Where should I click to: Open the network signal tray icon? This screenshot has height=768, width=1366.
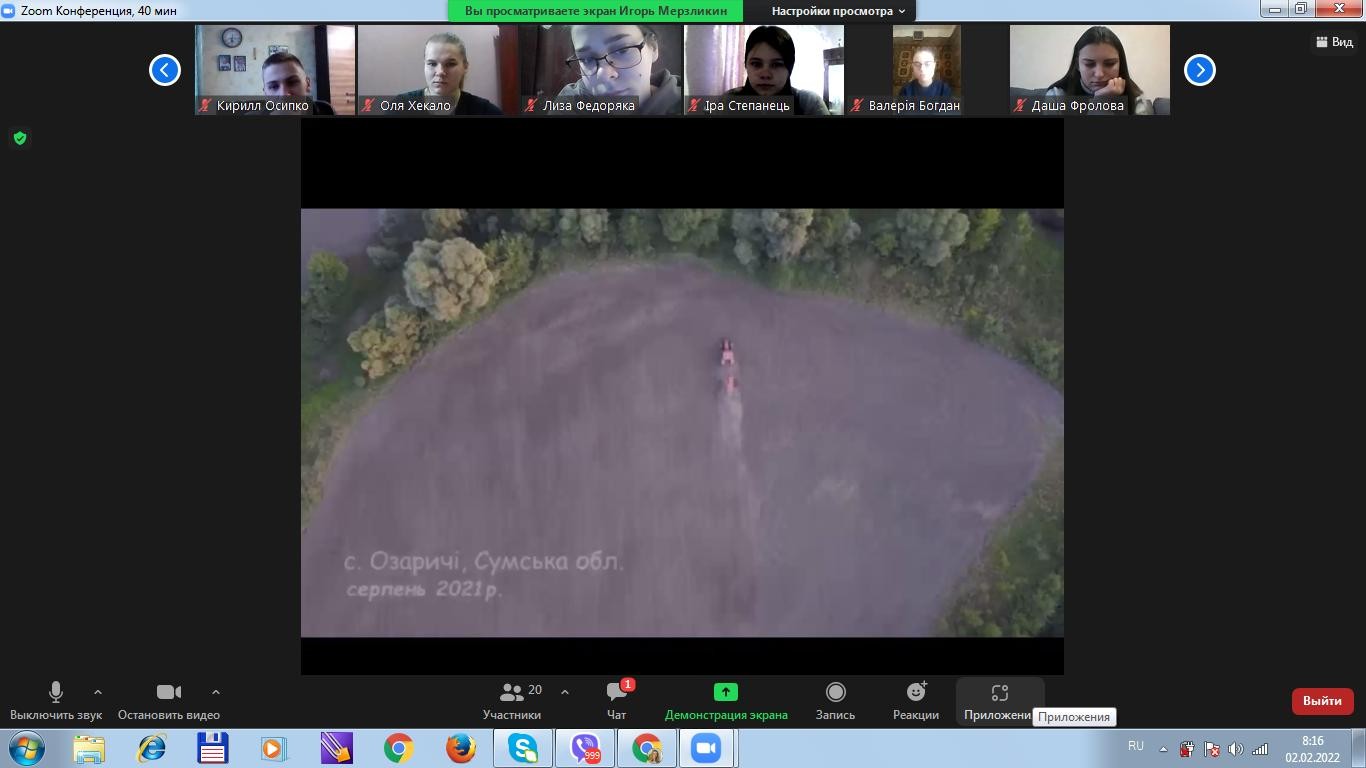1261,749
